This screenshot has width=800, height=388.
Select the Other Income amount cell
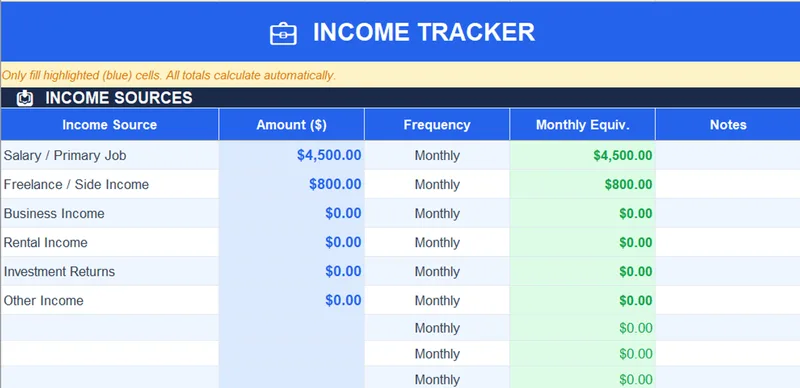click(x=291, y=300)
